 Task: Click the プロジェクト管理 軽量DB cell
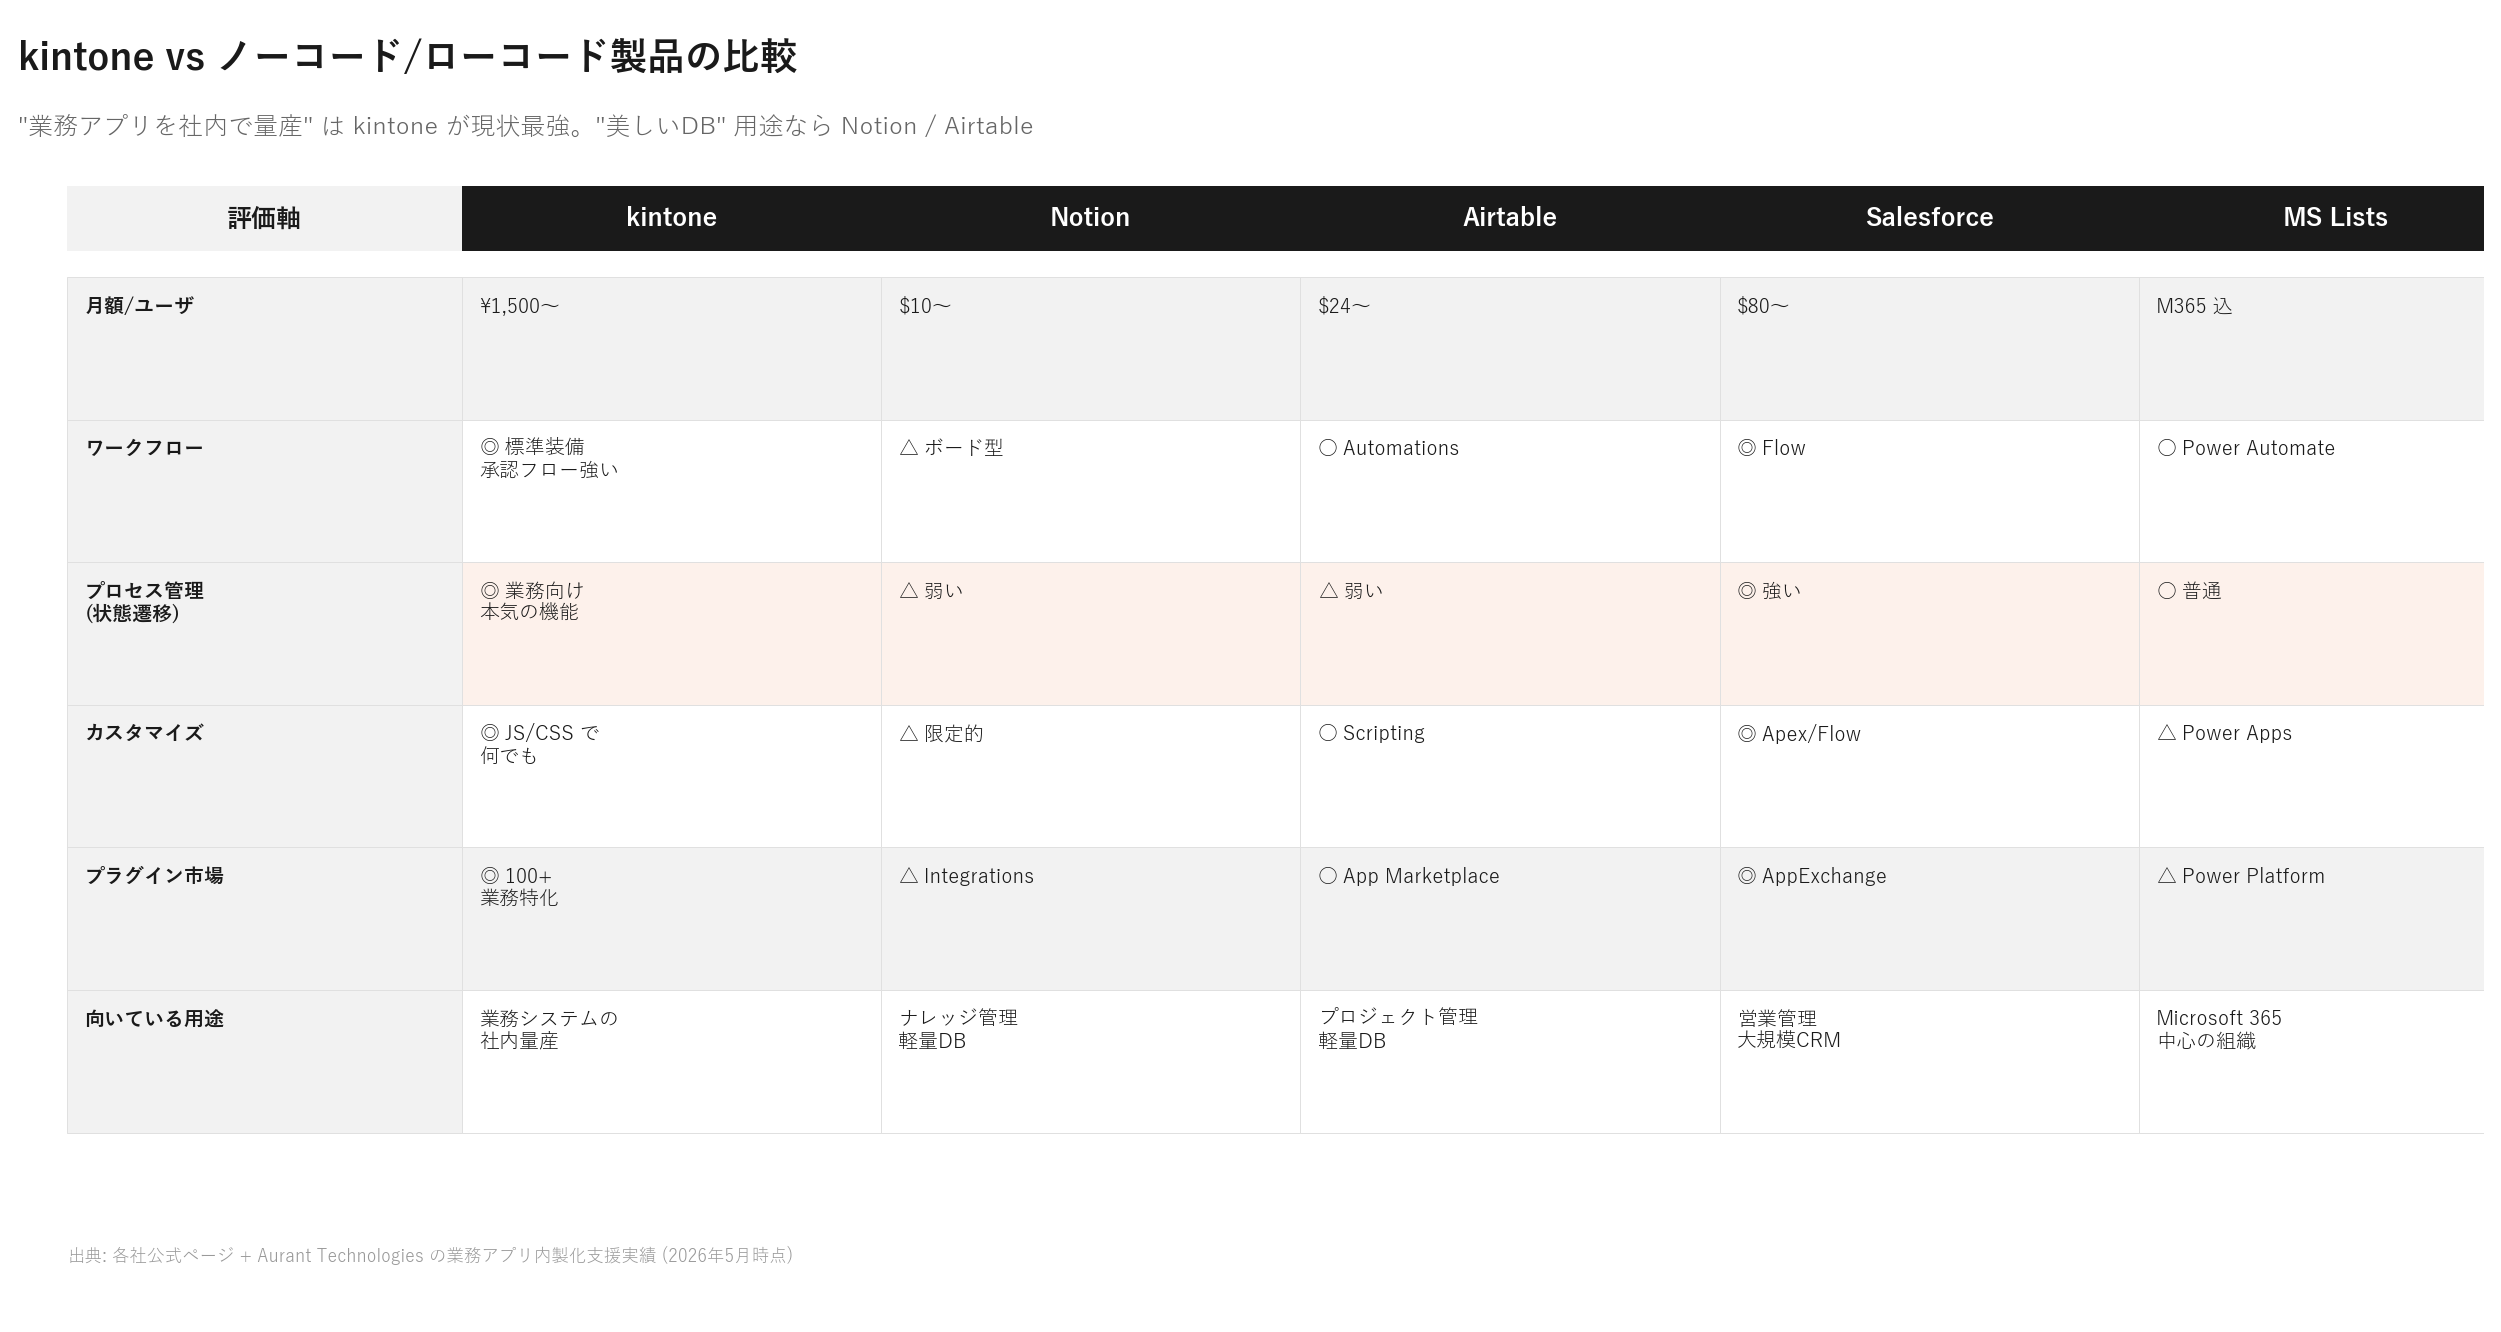1510,1062
